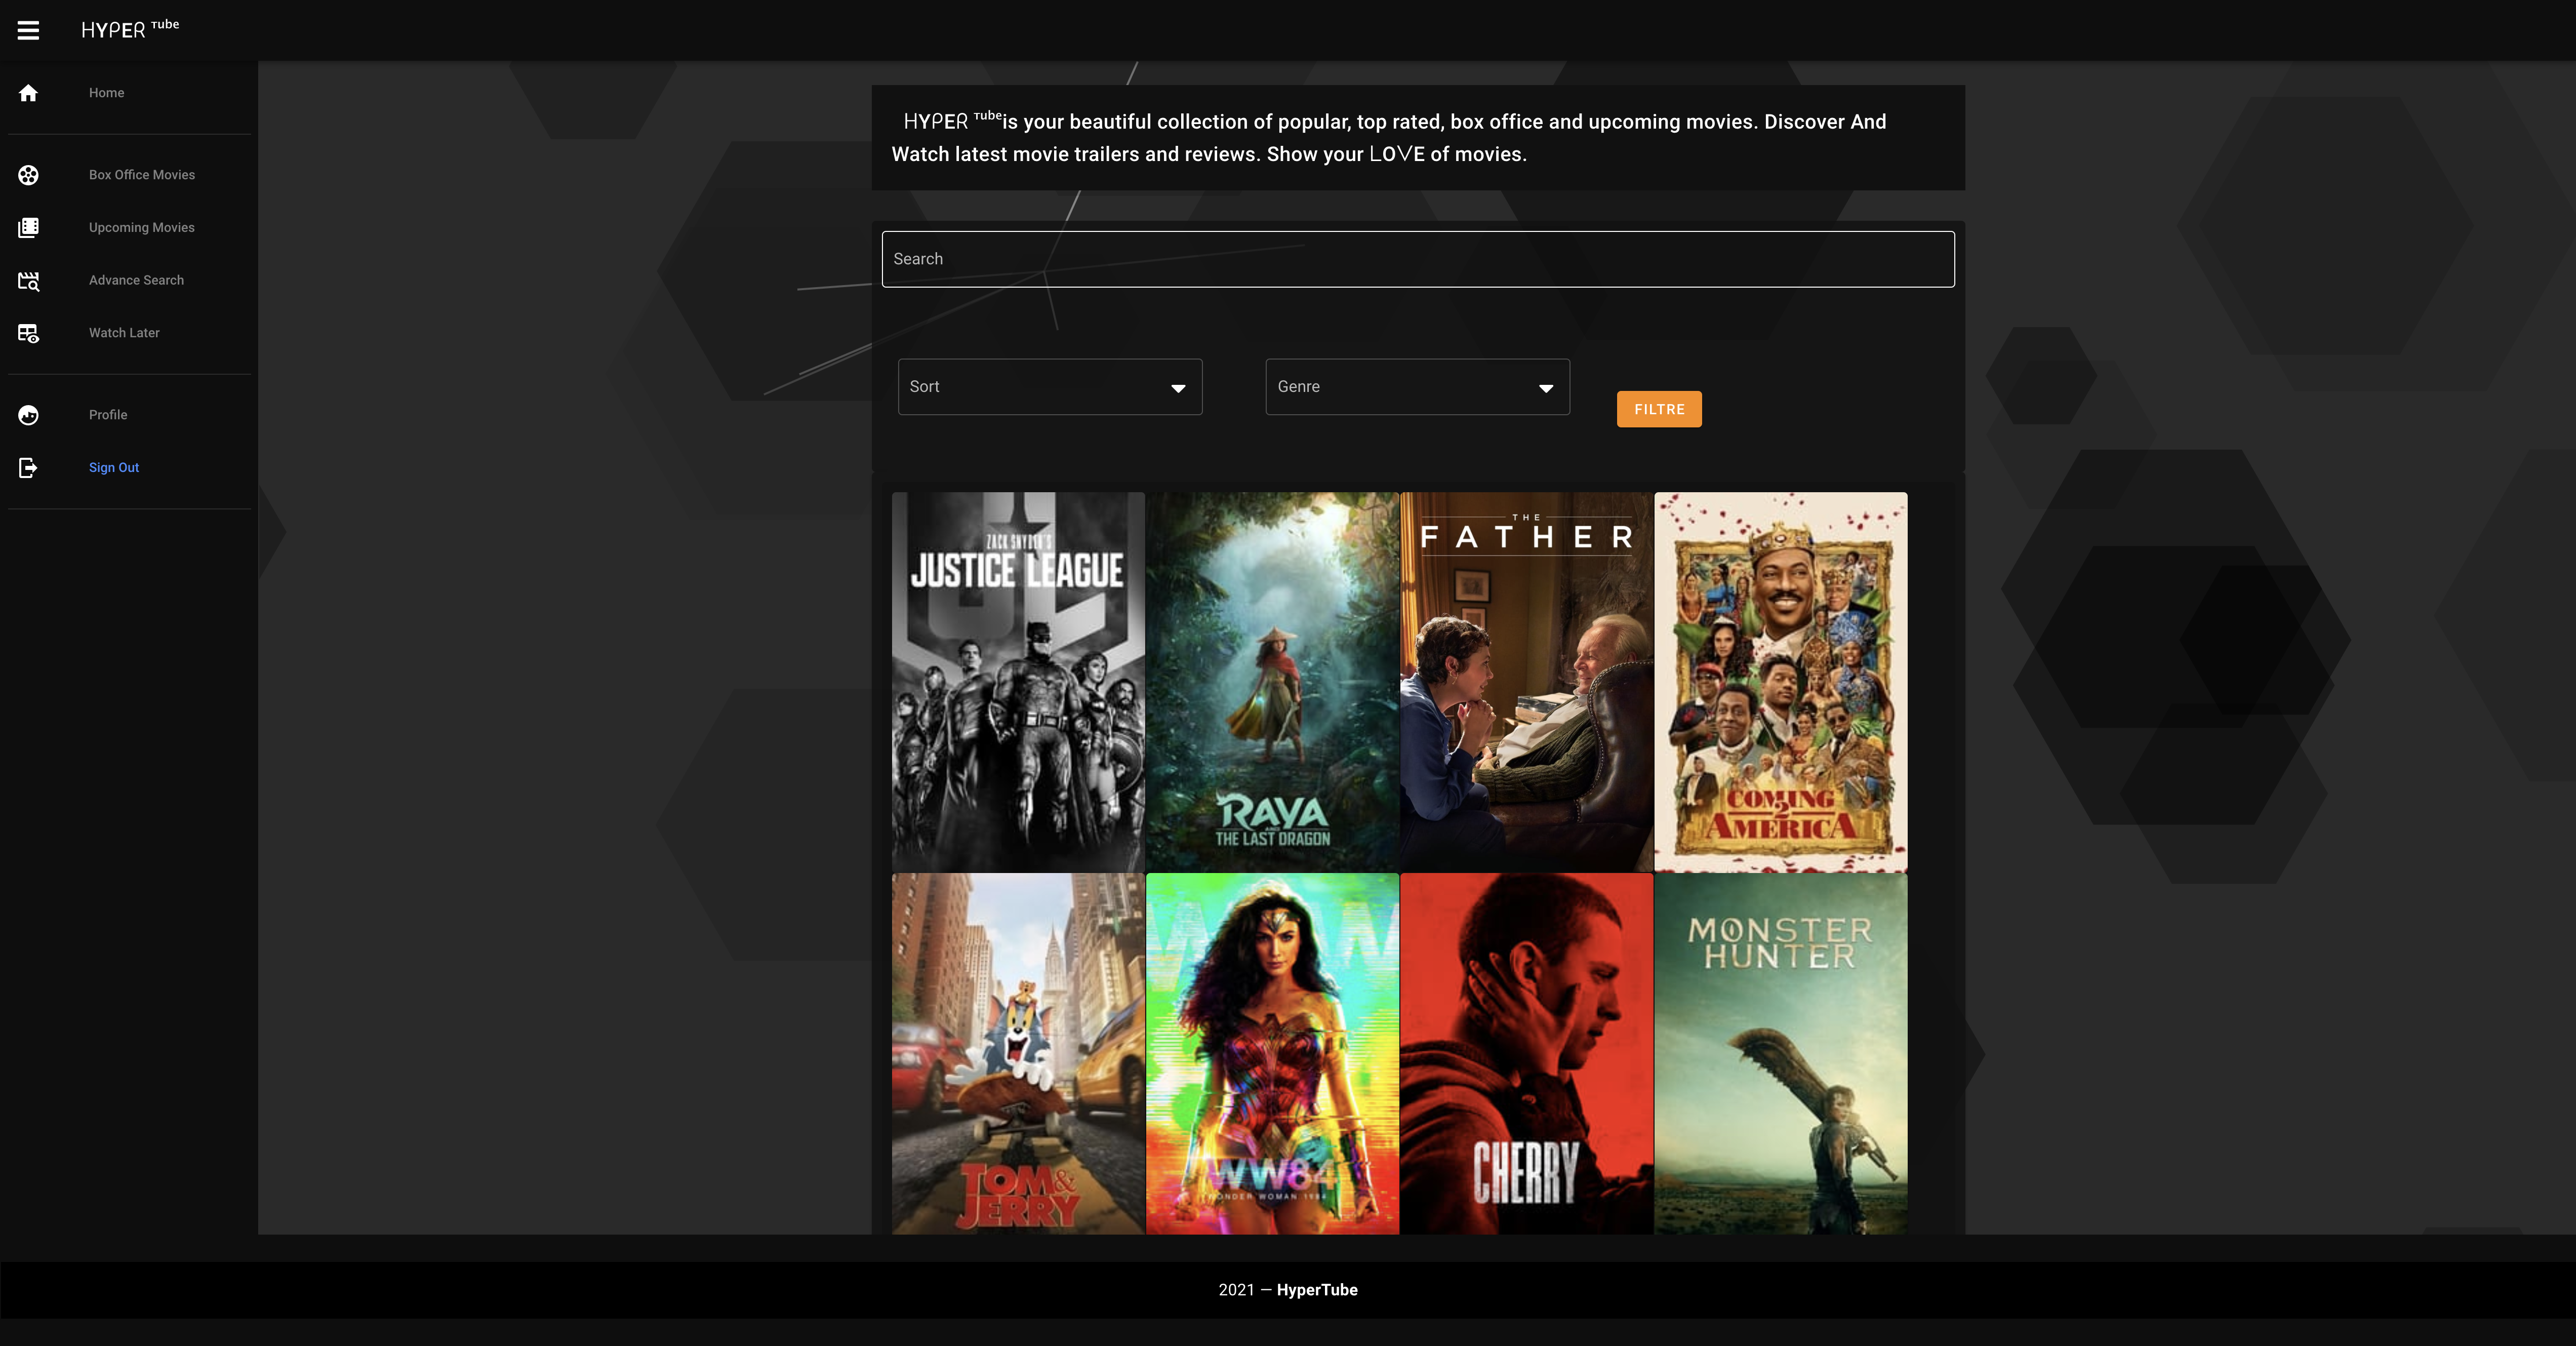Click the Advance Search icon
The width and height of the screenshot is (2576, 1346).
point(28,281)
